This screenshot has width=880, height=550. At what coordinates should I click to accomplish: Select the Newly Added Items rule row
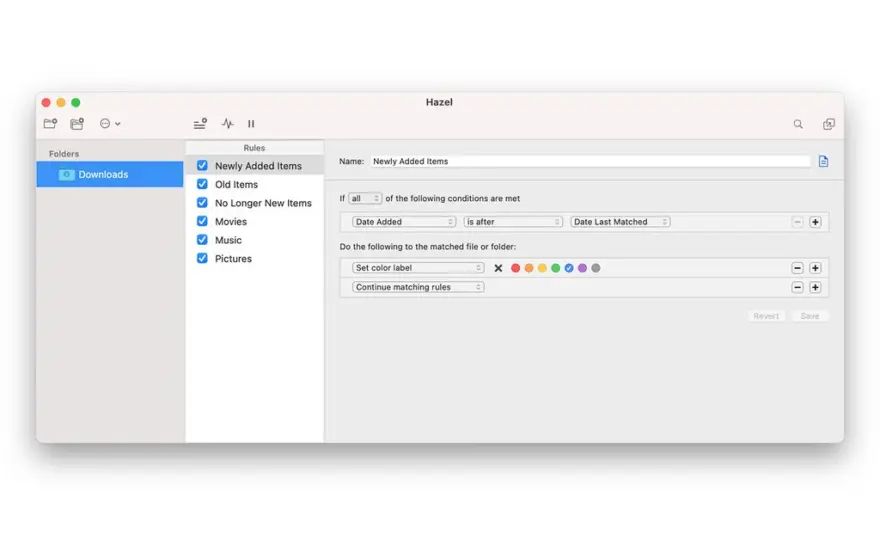point(254,166)
